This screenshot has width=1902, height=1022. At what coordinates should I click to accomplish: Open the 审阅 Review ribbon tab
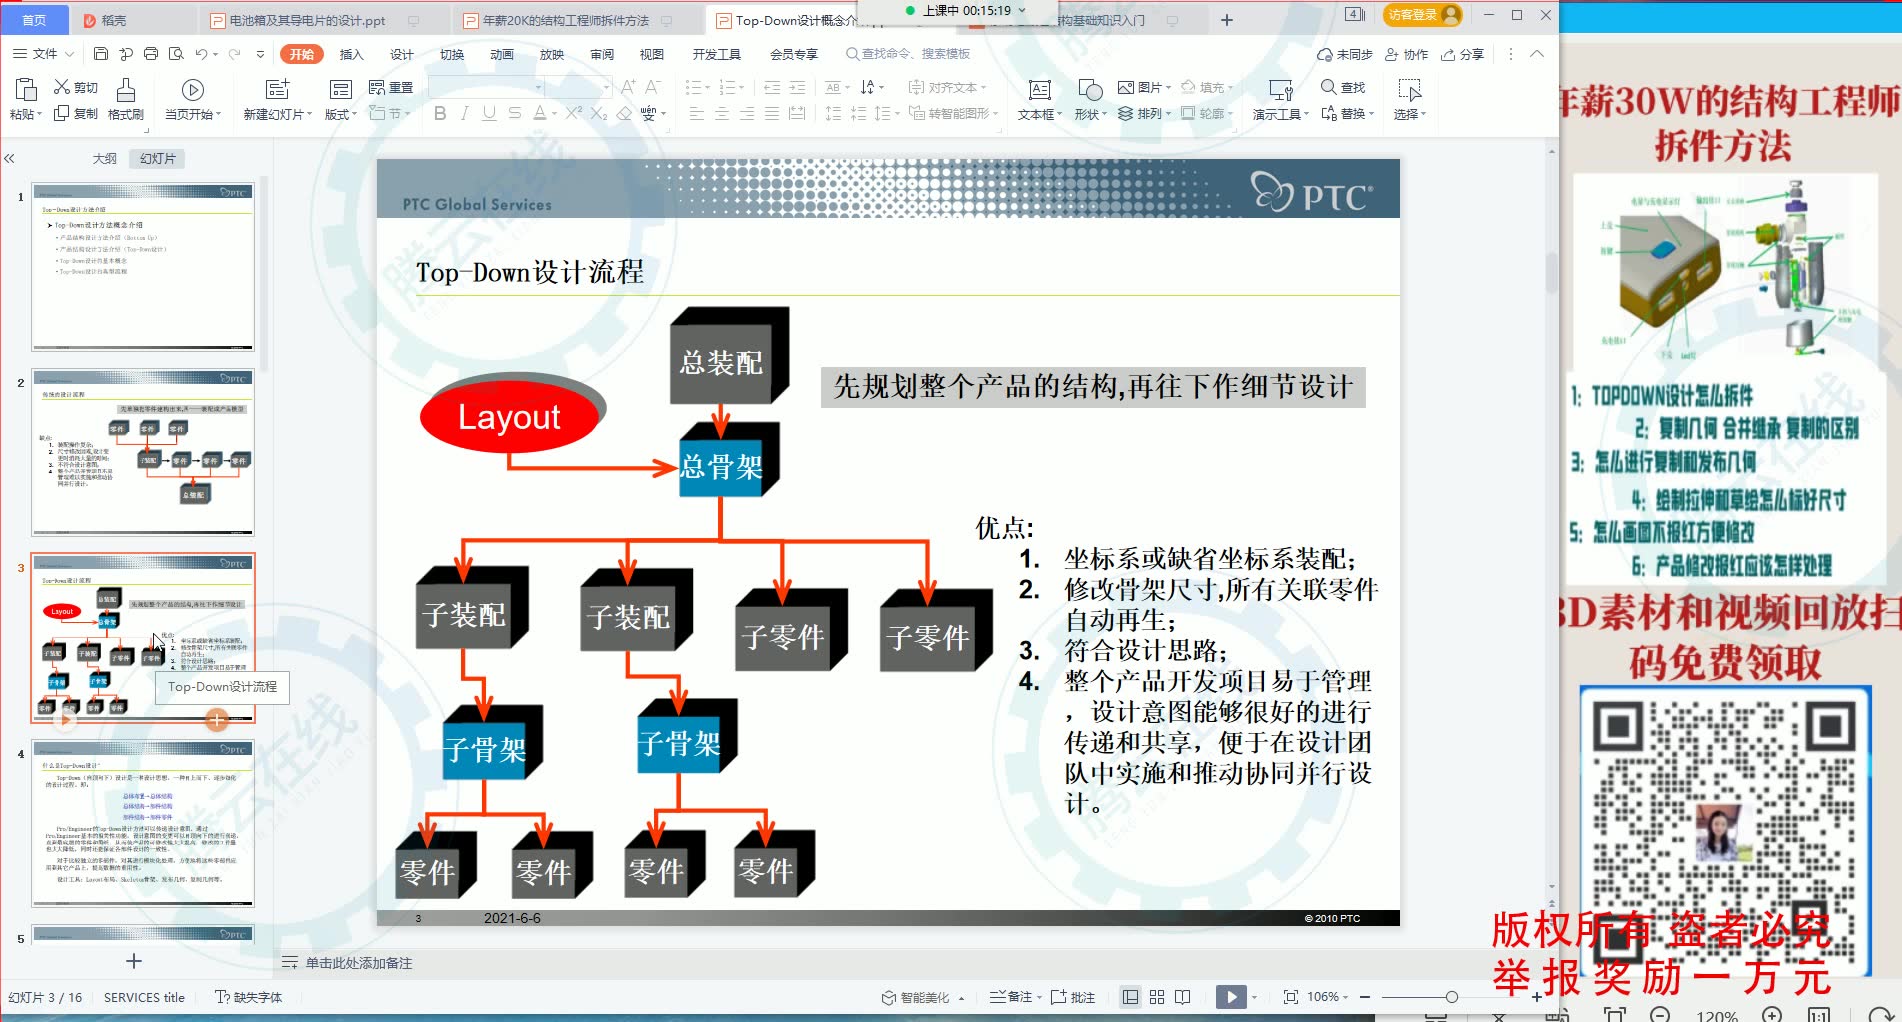point(602,54)
